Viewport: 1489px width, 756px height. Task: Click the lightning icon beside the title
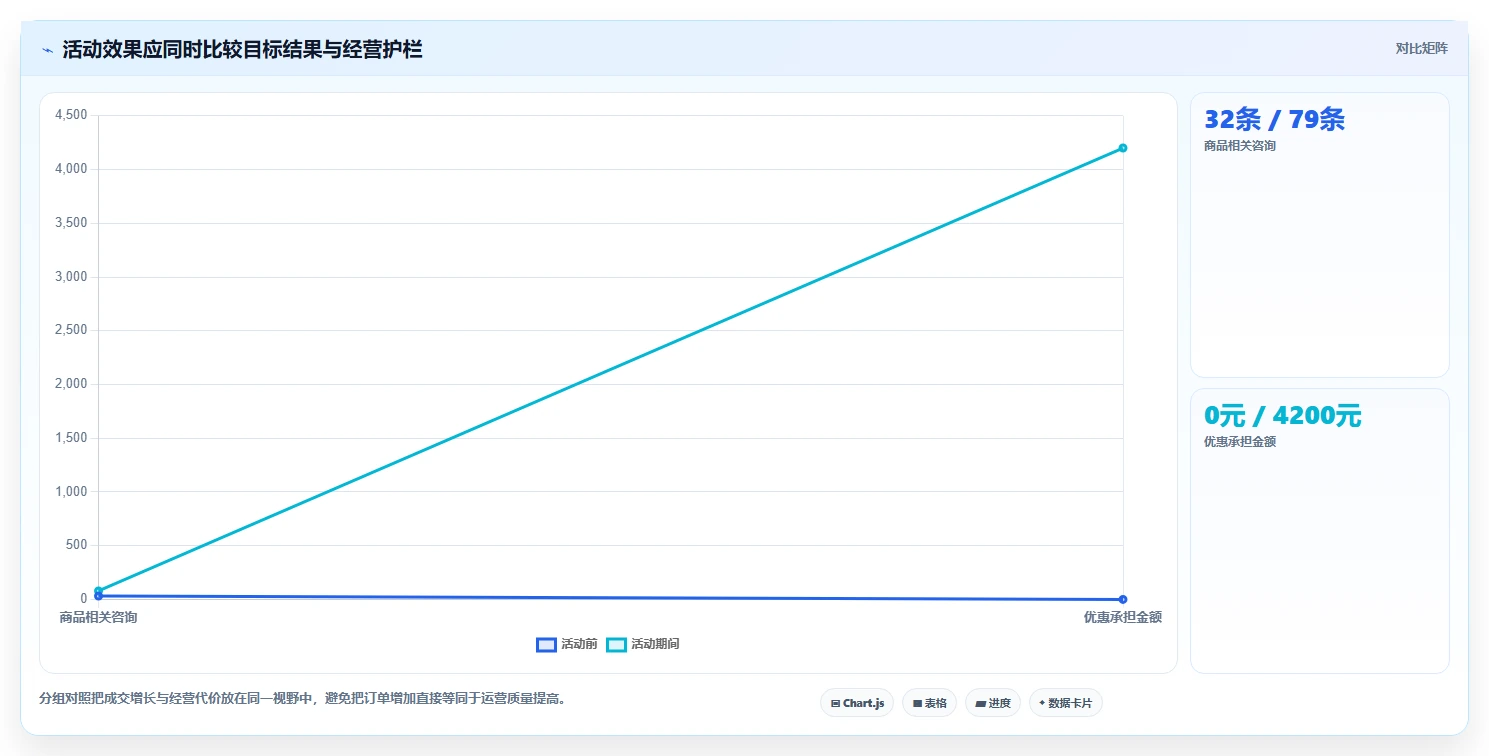[47, 50]
